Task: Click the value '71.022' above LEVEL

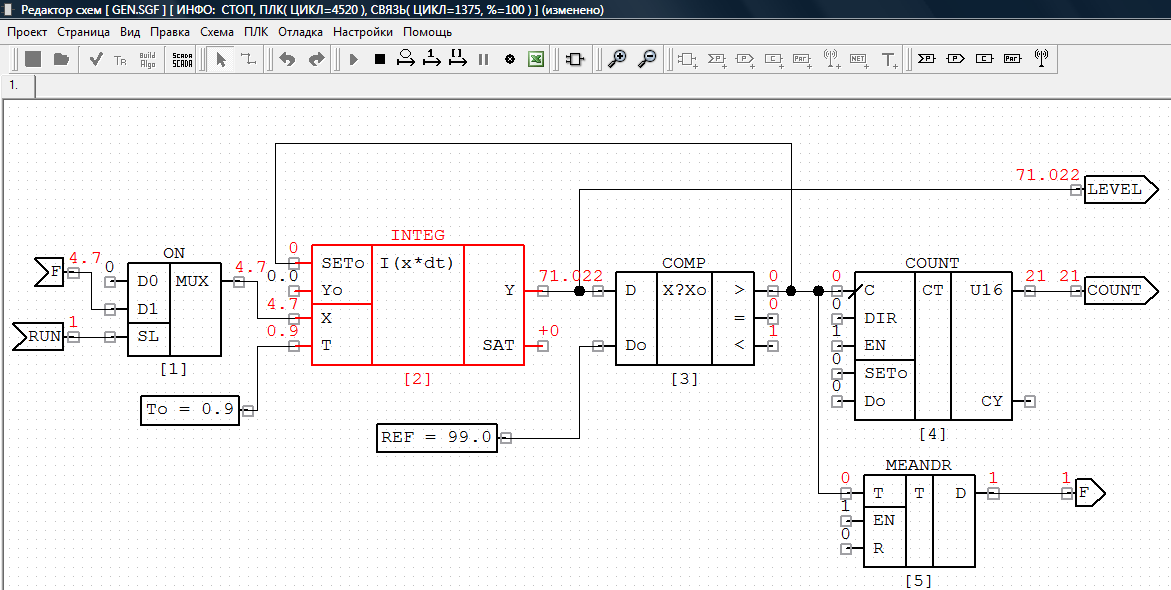Action: 1048,175
